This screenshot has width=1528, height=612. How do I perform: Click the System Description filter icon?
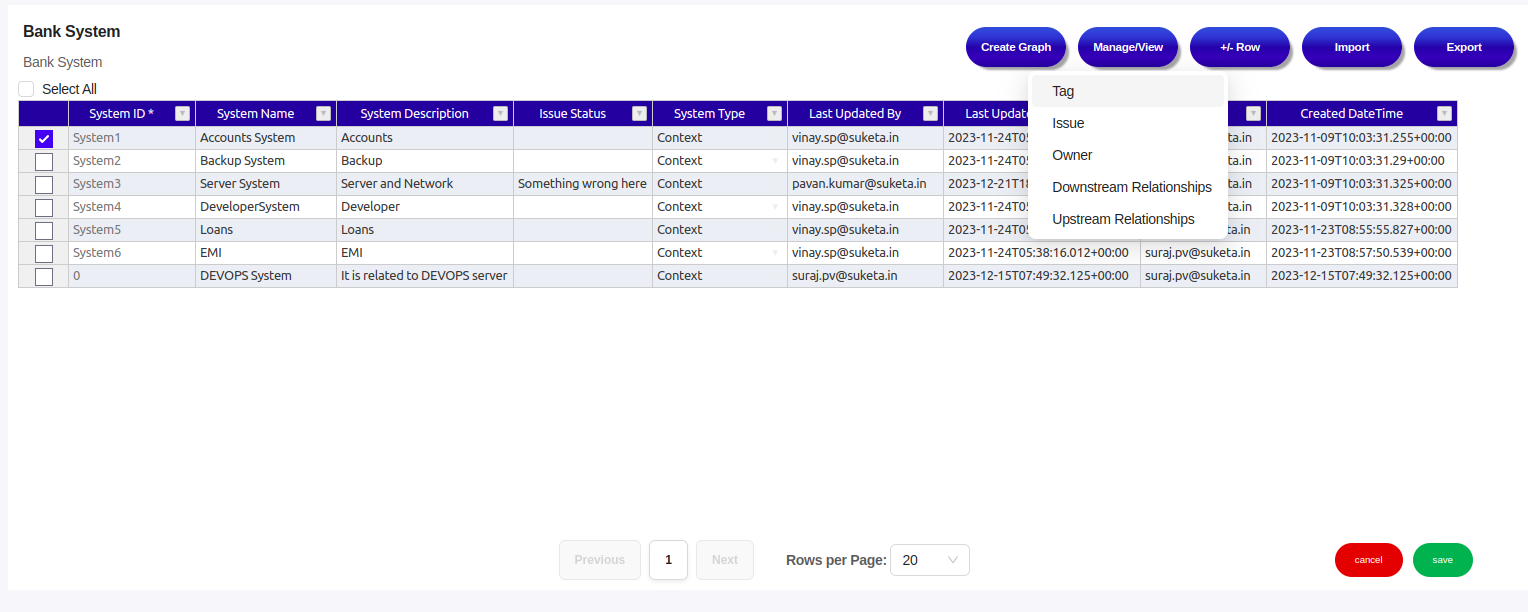point(500,114)
